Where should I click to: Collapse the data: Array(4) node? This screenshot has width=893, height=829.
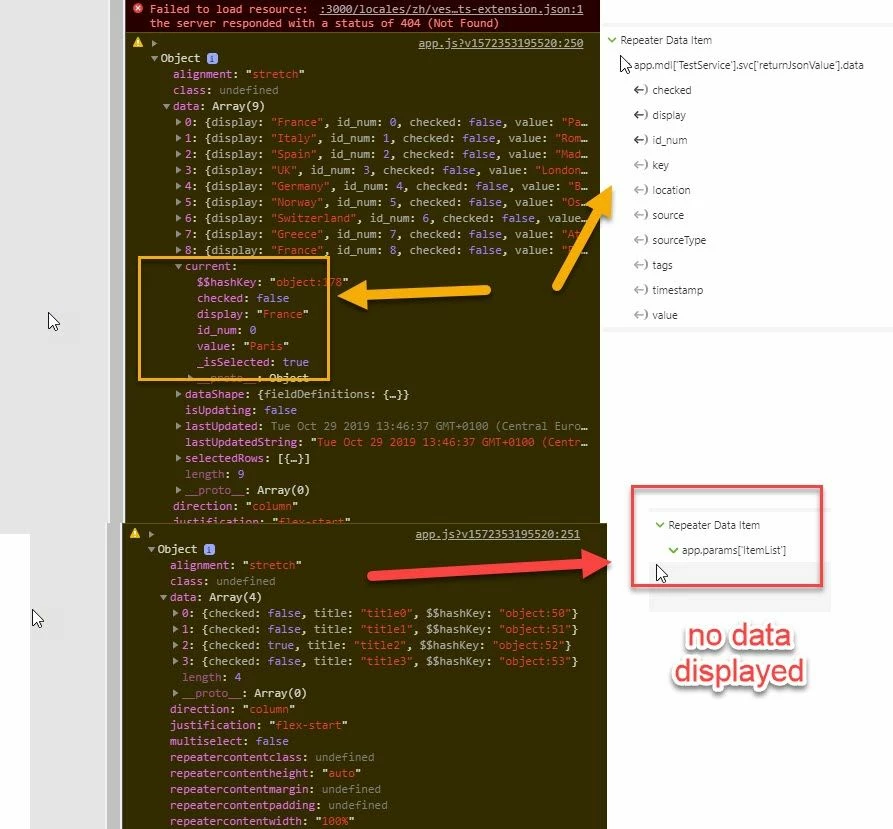[x=163, y=597]
